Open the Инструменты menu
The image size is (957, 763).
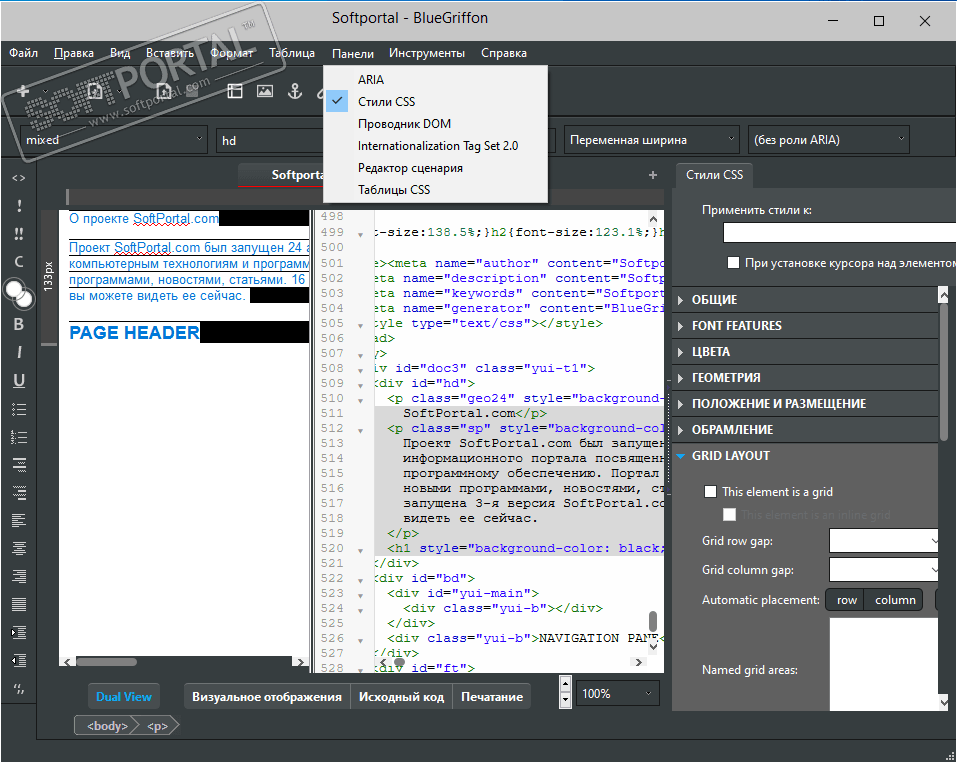tap(427, 53)
